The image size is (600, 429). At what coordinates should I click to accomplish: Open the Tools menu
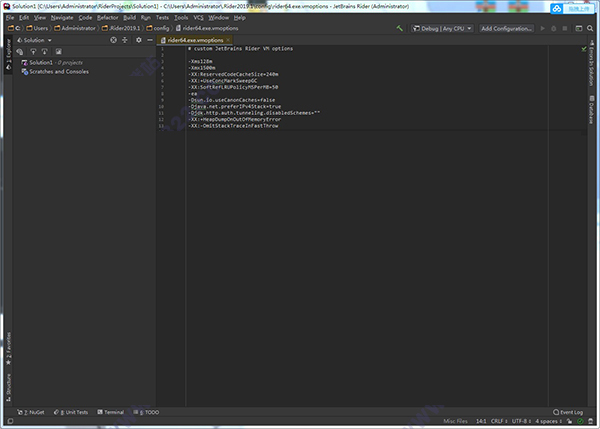[x=181, y=18]
